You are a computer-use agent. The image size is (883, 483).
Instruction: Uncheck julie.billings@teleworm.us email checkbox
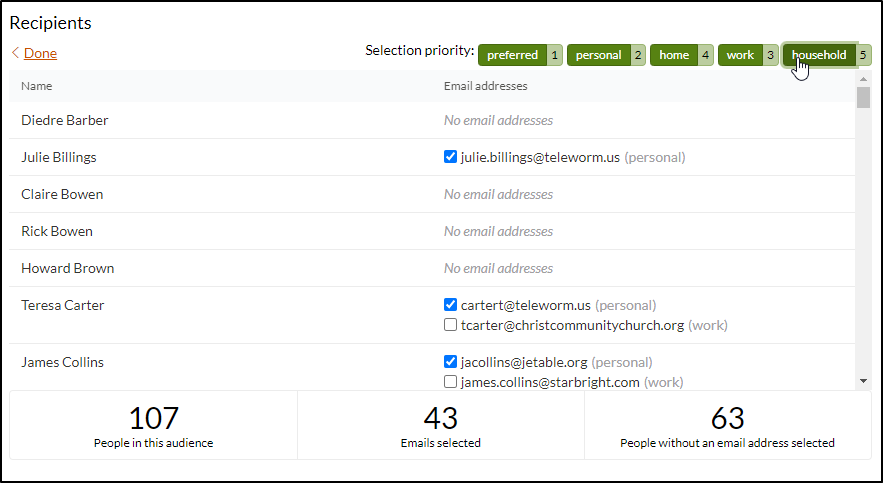coord(450,157)
